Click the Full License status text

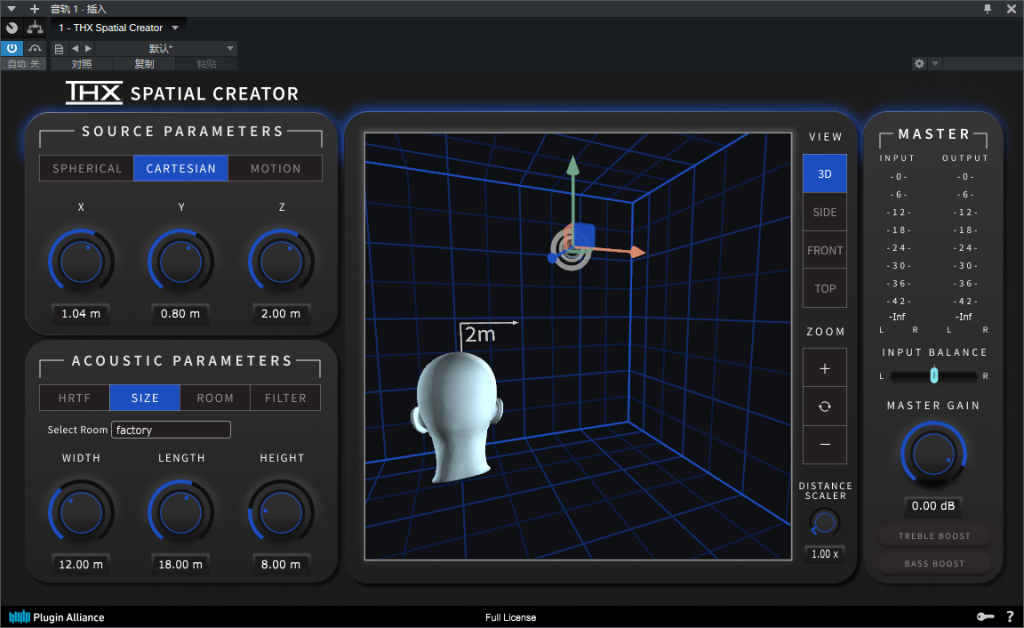(511, 618)
